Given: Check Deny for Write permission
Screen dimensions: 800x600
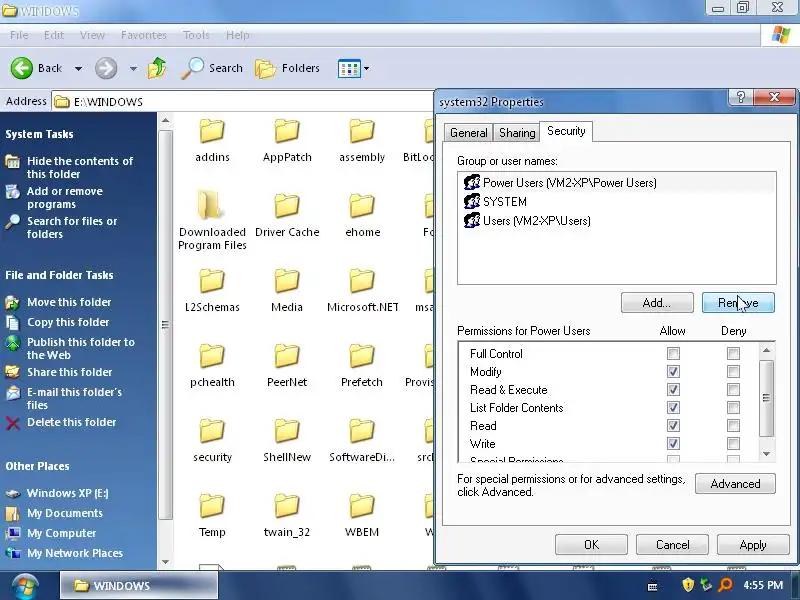Looking at the screenshot, I should point(733,443).
